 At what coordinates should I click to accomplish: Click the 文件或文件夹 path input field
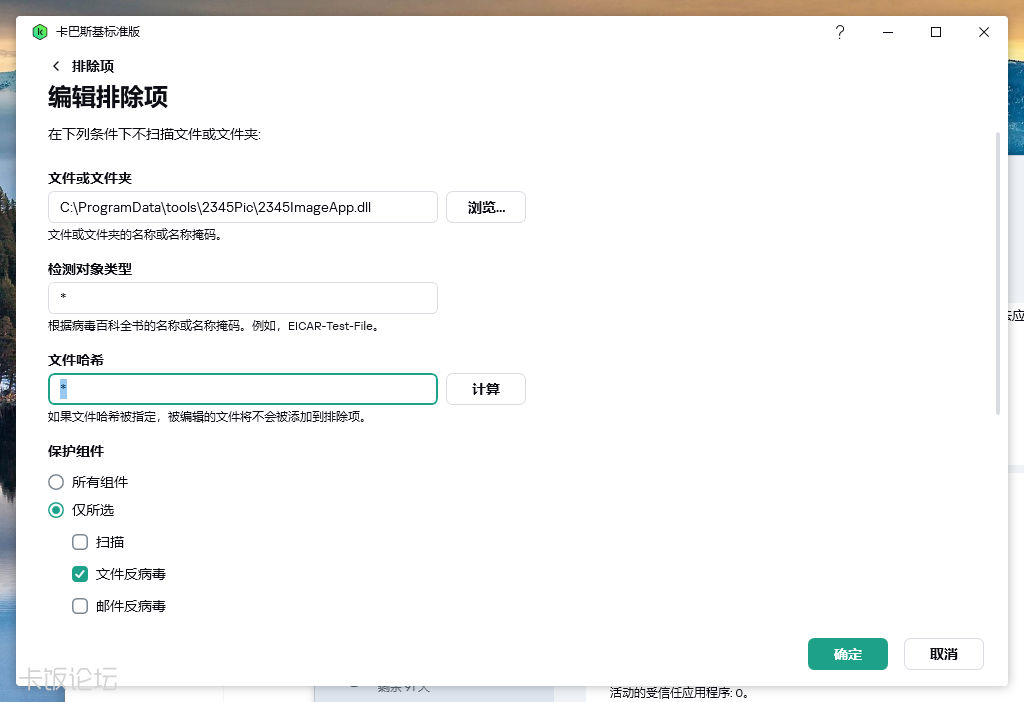243,207
